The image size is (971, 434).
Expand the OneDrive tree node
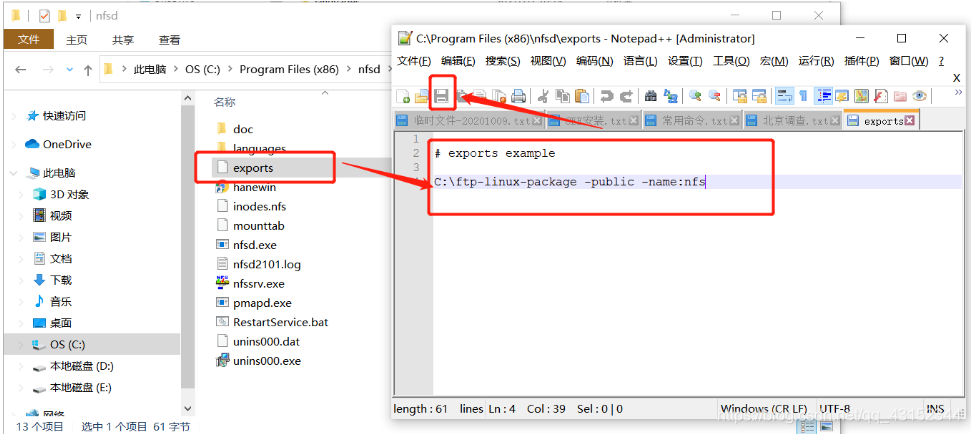(x=15, y=144)
